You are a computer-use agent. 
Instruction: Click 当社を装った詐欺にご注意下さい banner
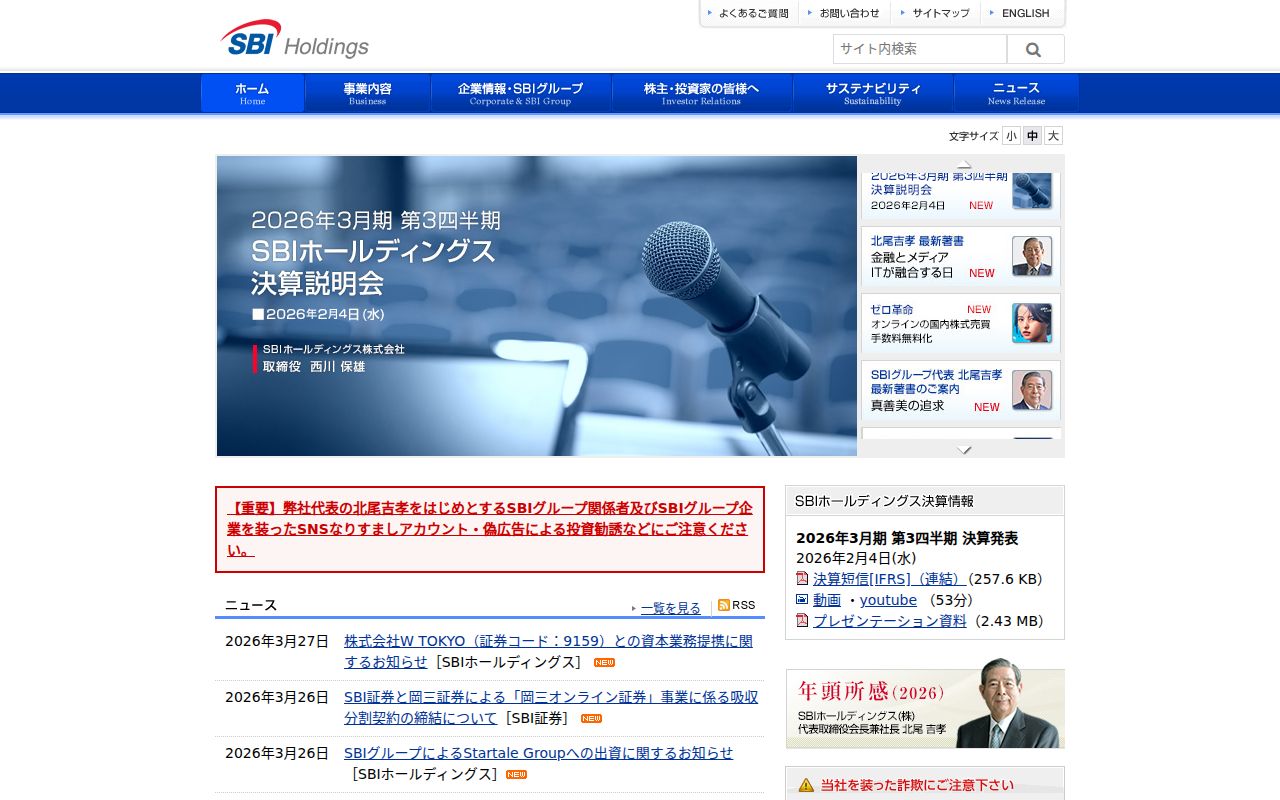[925, 783]
